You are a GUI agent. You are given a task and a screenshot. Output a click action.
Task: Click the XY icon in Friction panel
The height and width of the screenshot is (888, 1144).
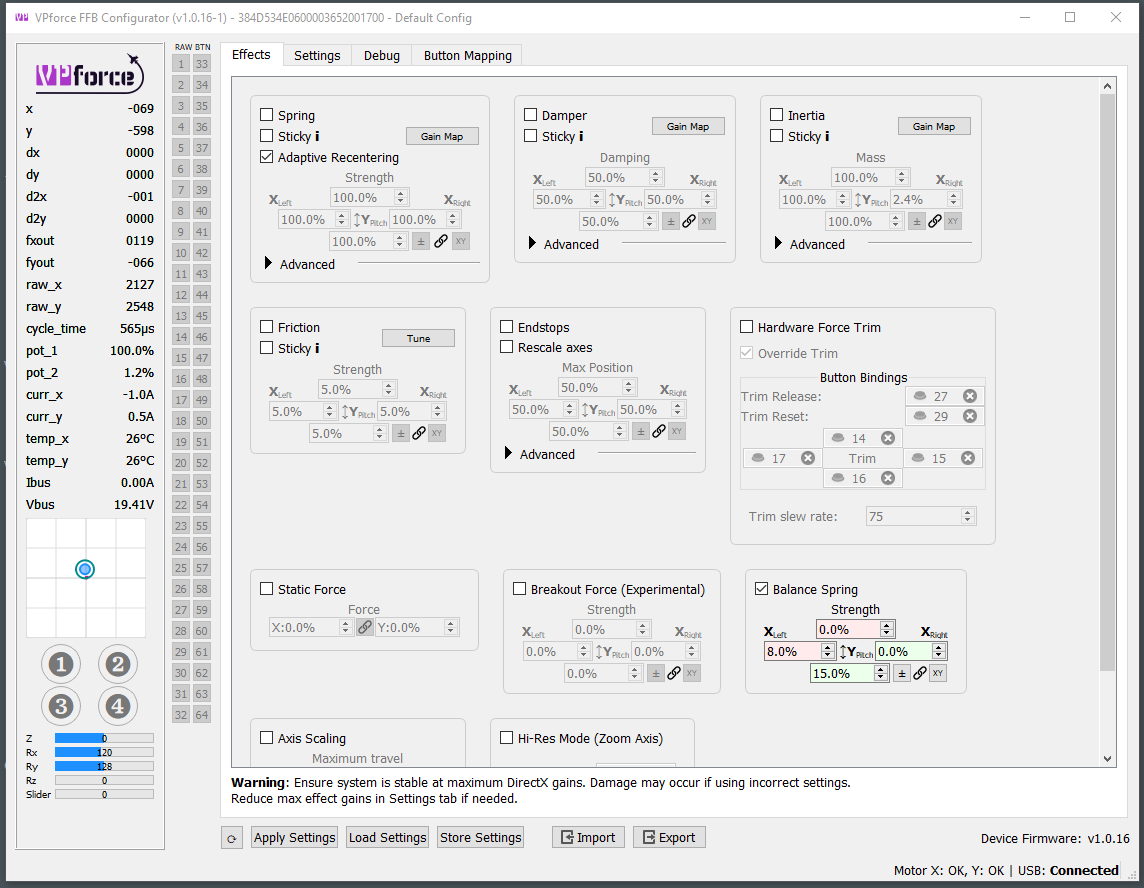[x=437, y=433]
